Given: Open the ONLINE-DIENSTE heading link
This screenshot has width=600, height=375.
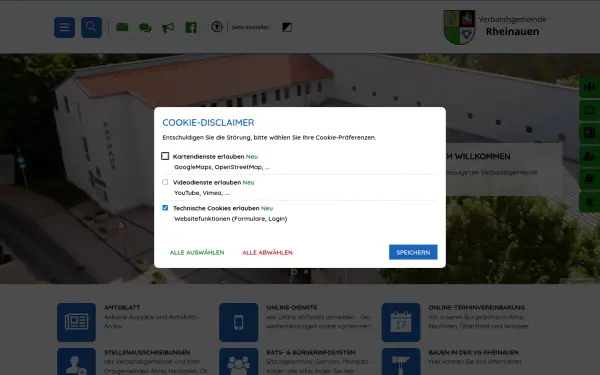Looking at the screenshot, I should pyautogui.click(x=292, y=307).
